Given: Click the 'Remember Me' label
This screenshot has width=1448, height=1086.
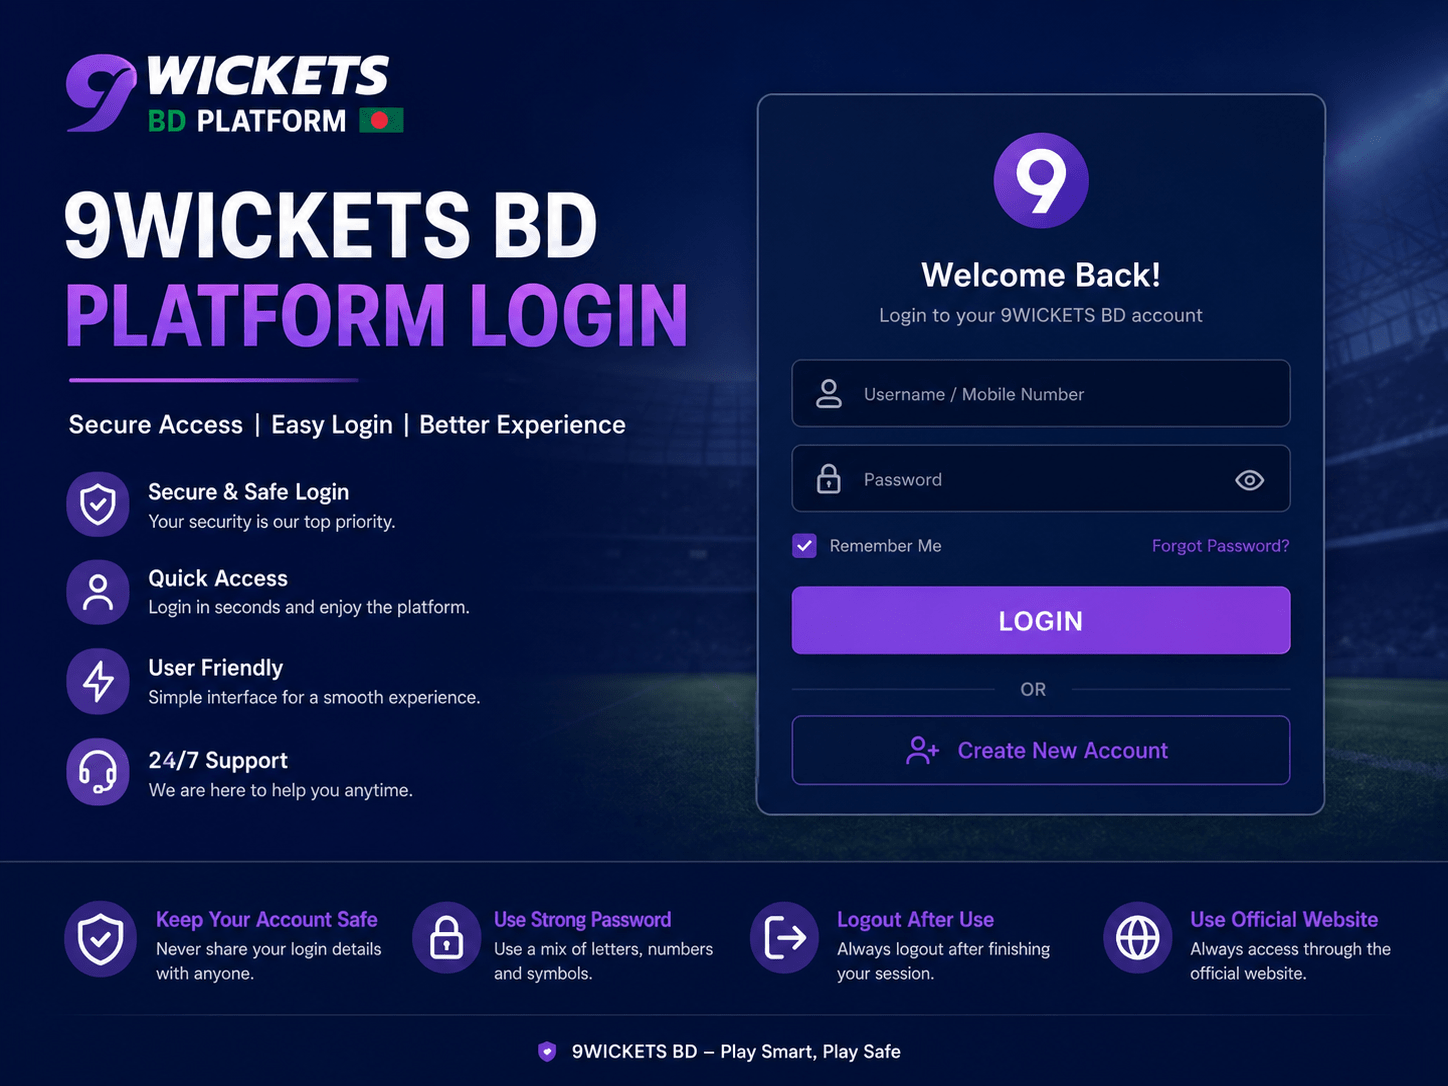Looking at the screenshot, I should coord(885,546).
